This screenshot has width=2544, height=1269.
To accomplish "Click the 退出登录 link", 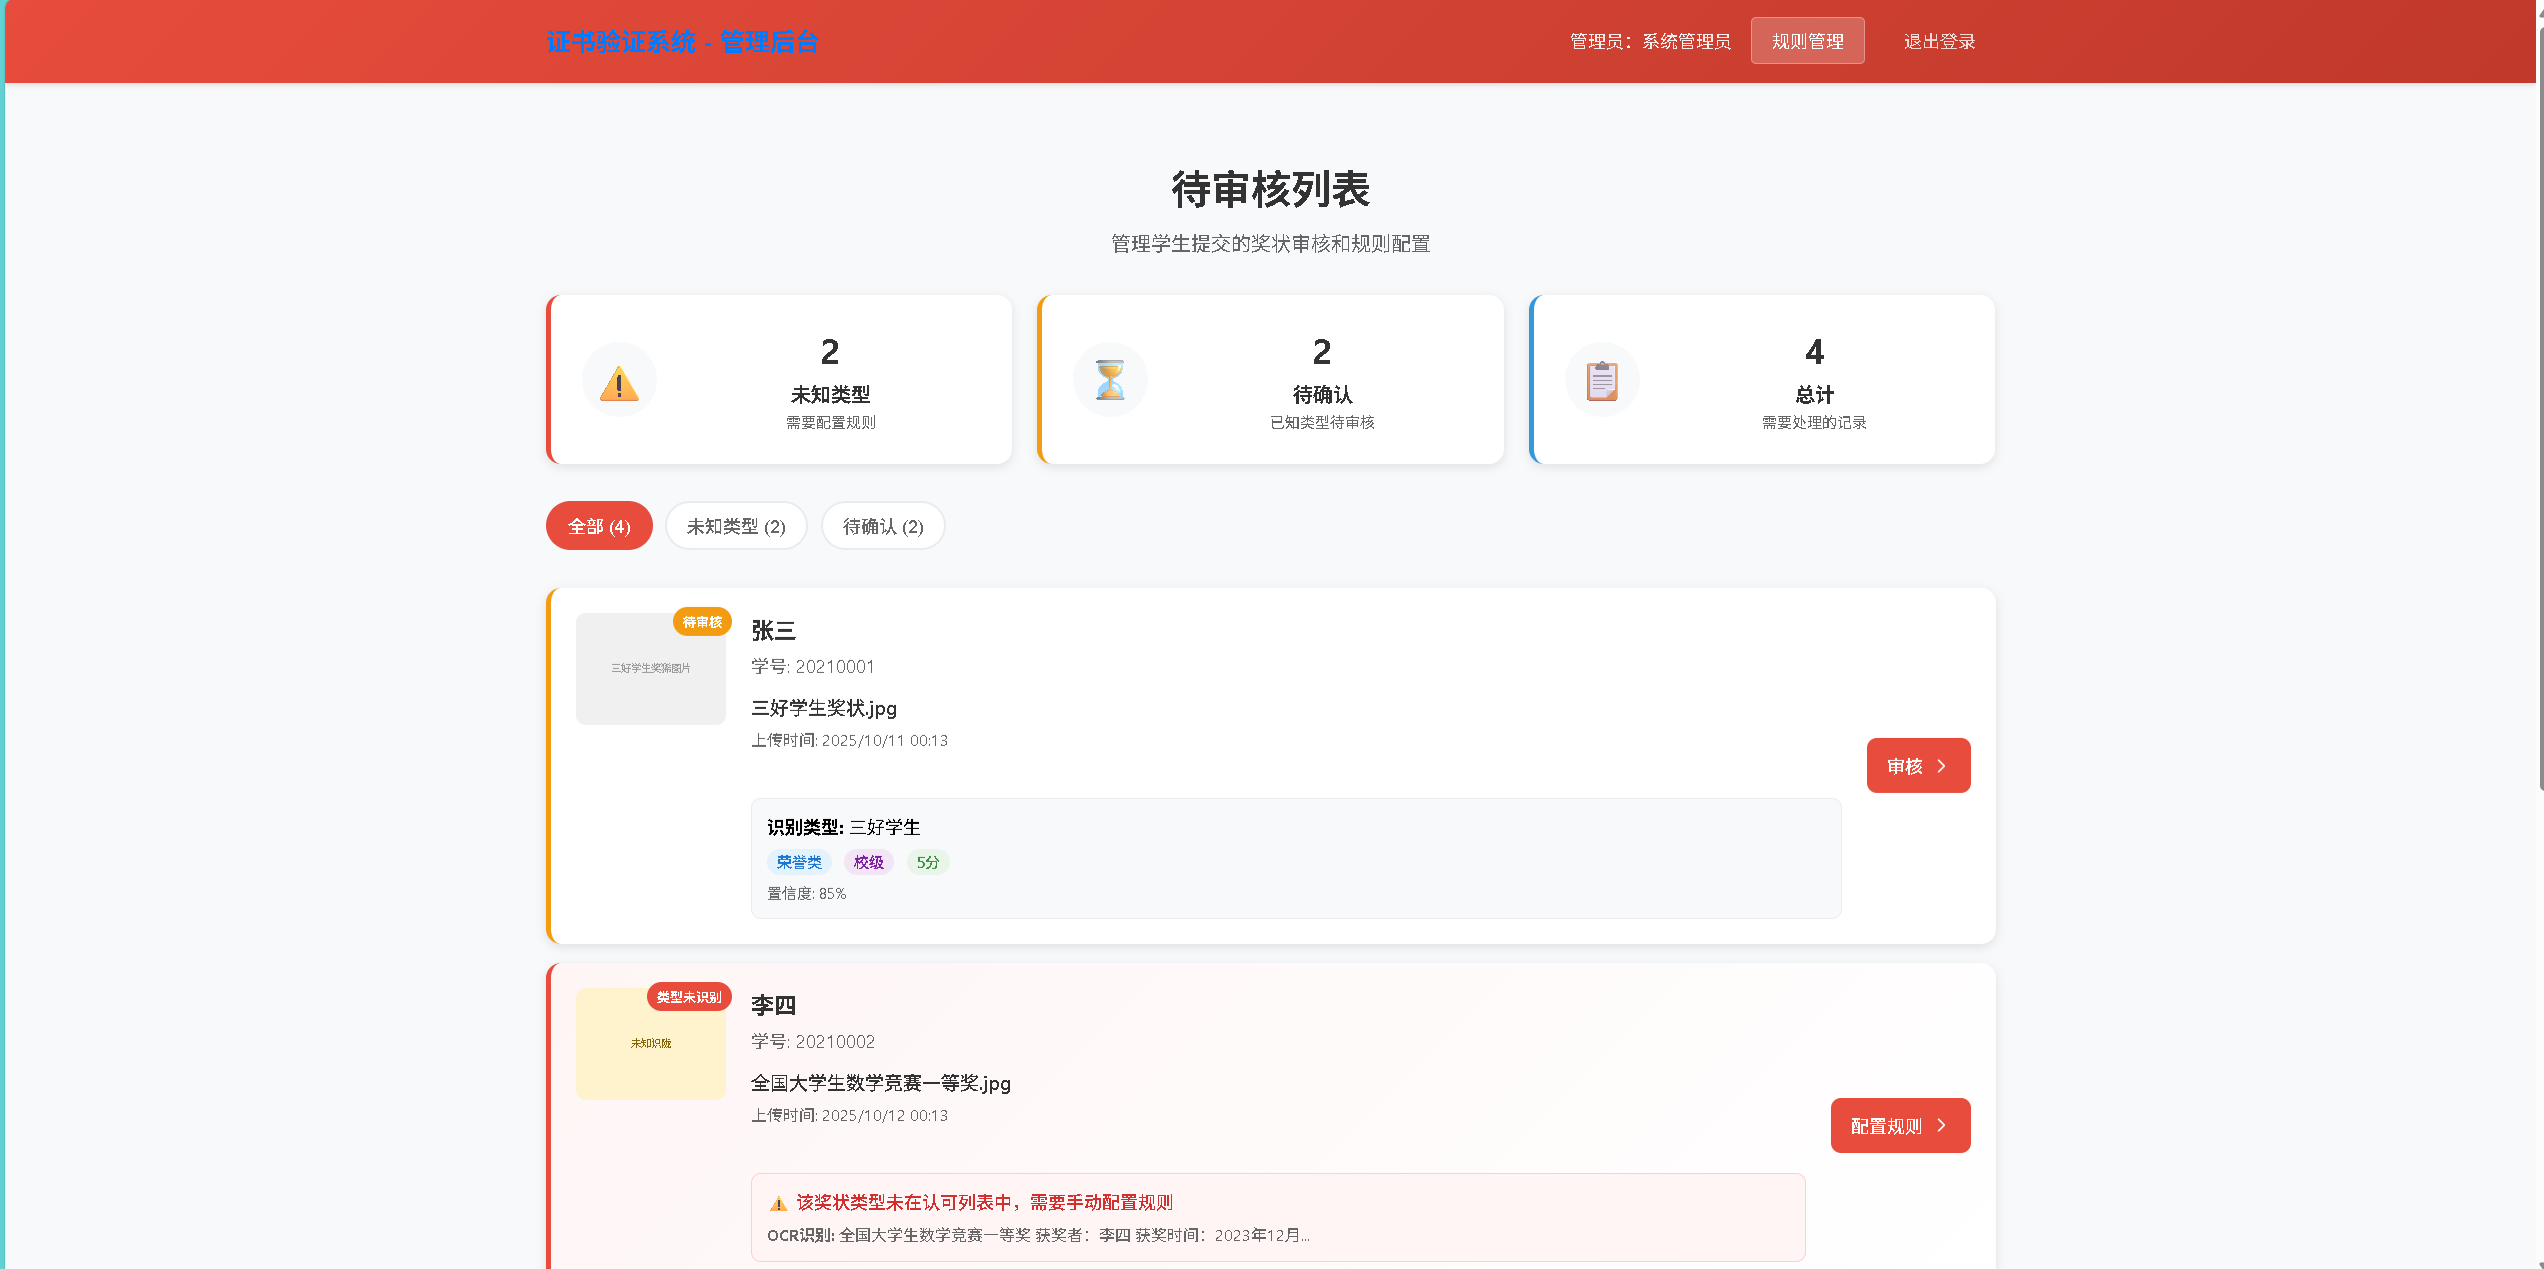I will click(1939, 41).
